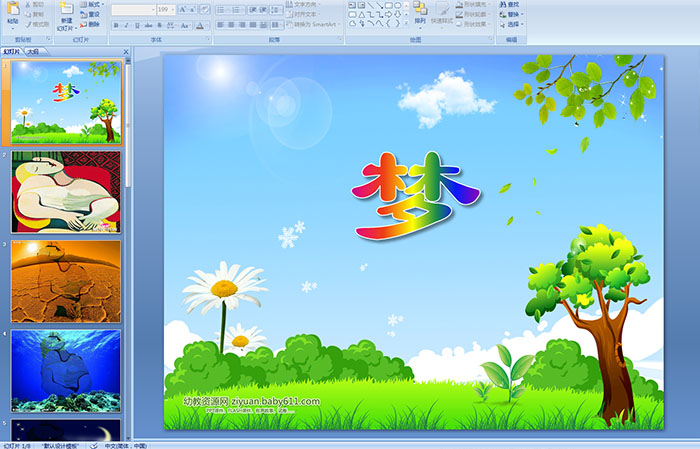Screen dimensions: 700x449
Task: Select the Rectangle shape
Action: click(x=388, y=5)
